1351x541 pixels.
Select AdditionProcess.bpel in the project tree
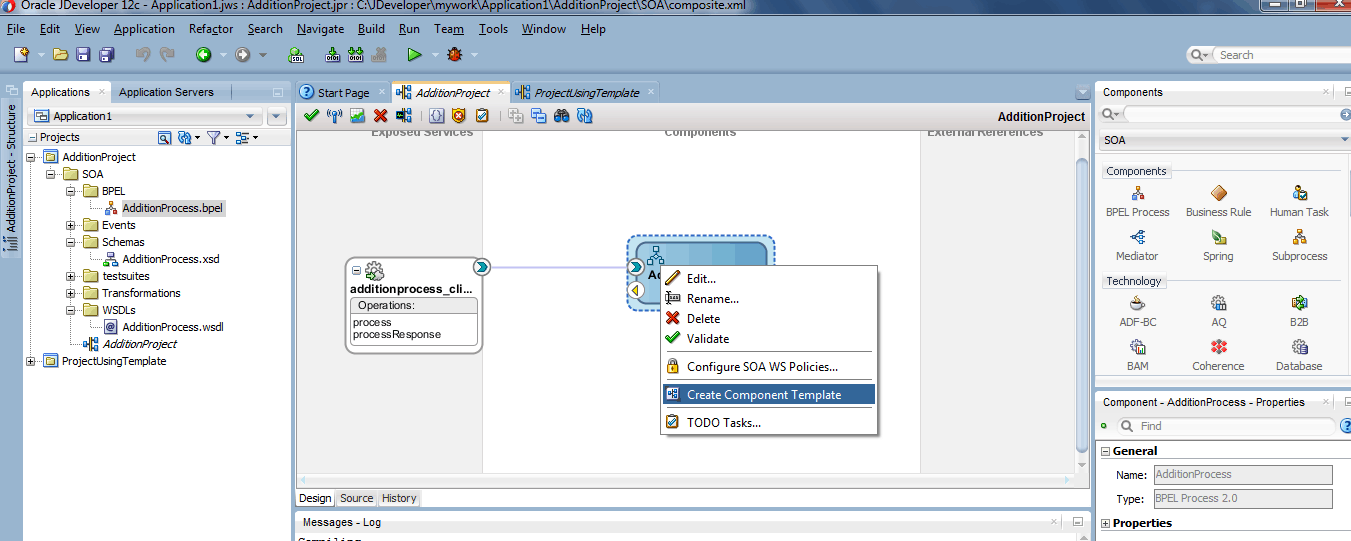point(172,208)
